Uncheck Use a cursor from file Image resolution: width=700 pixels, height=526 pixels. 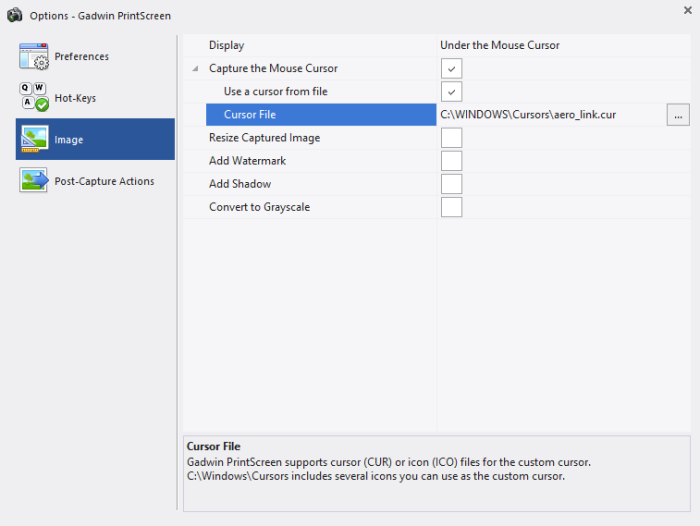coord(451,92)
